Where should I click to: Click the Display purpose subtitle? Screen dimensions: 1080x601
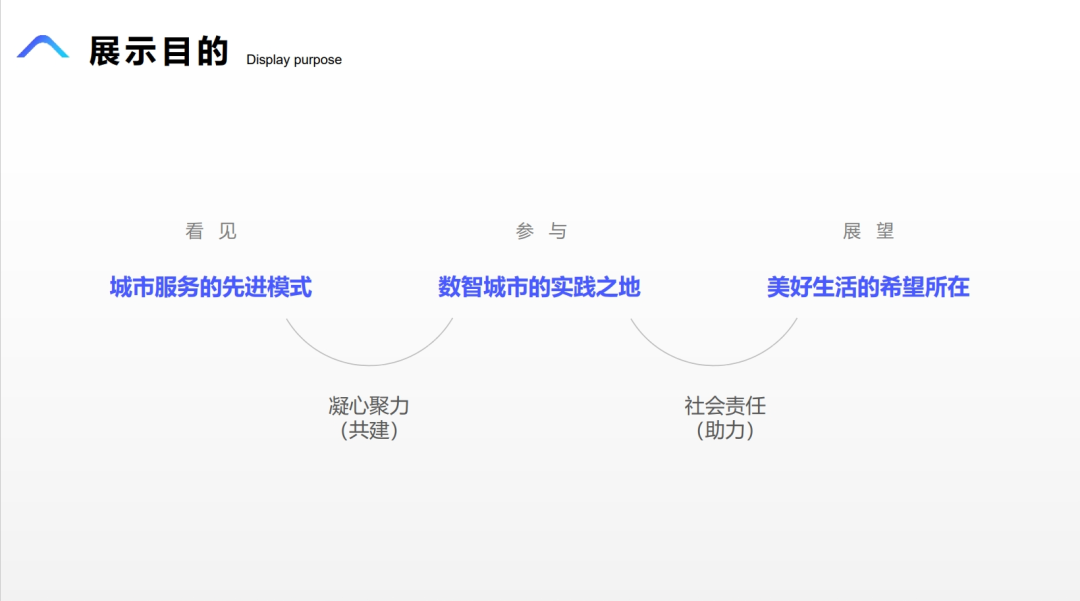(x=293, y=60)
